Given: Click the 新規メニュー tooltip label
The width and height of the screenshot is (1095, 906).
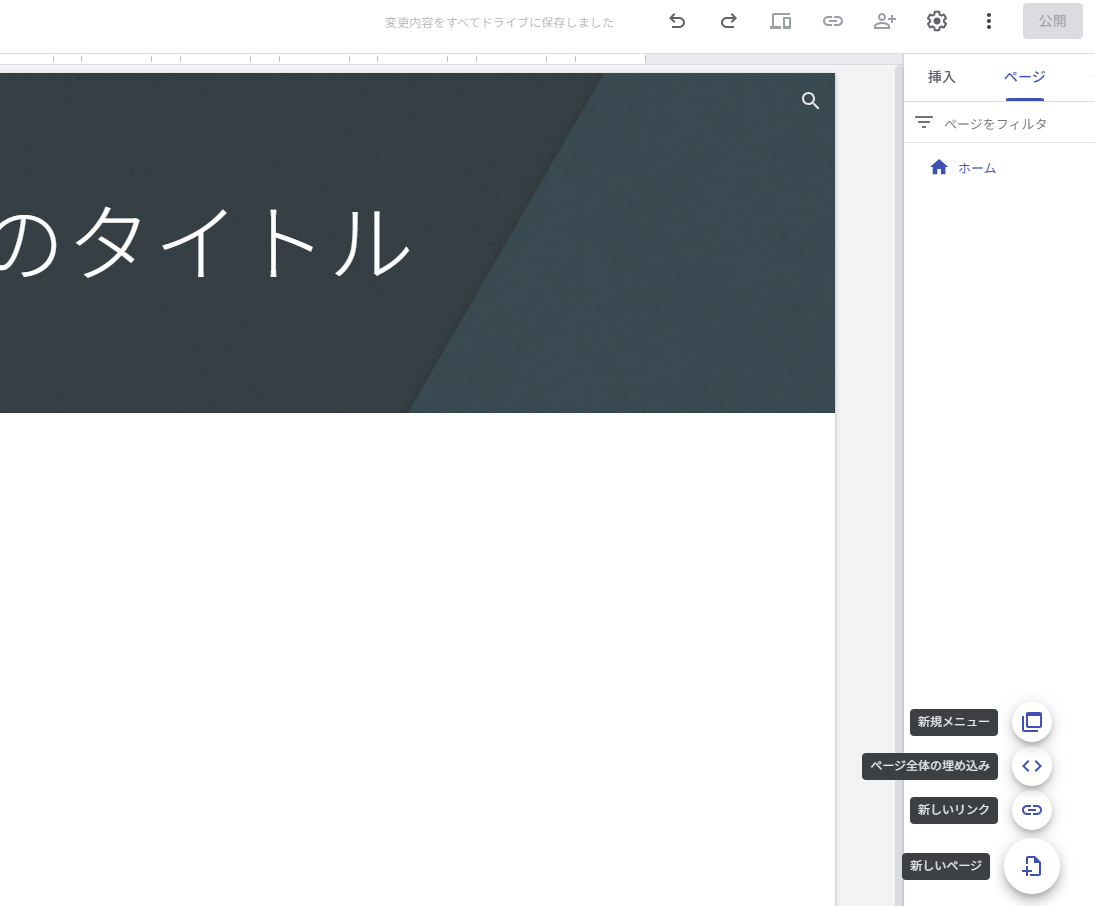Looking at the screenshot, I should pos(953,722).
